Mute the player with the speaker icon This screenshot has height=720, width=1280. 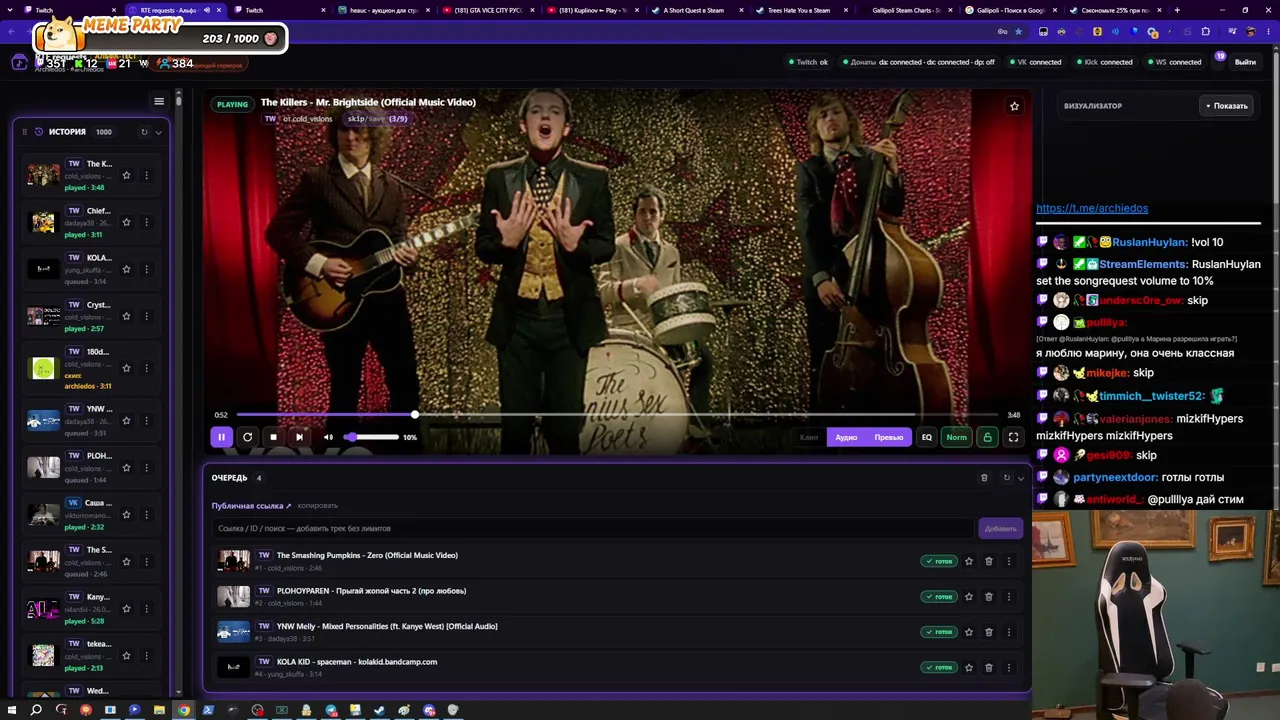[328, 437]
